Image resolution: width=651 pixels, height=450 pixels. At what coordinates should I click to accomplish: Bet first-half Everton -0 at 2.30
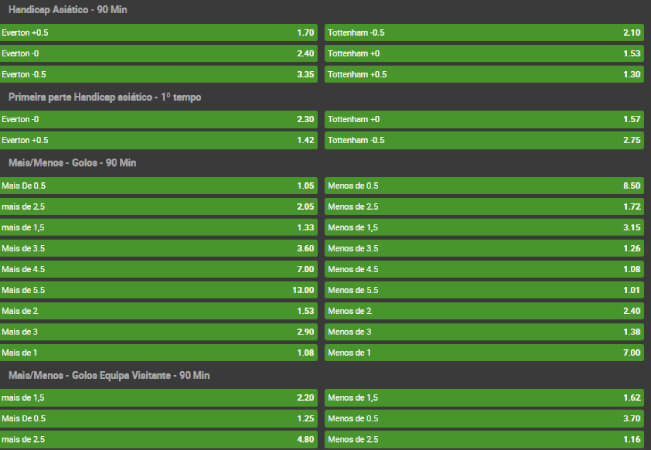click(x=159, y=120)
